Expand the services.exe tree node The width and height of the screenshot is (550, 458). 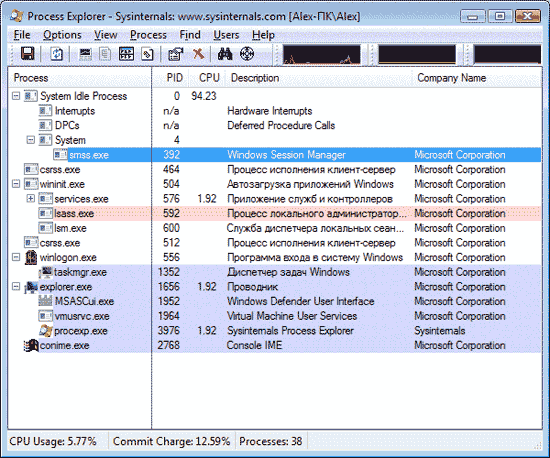coord(31,198)
